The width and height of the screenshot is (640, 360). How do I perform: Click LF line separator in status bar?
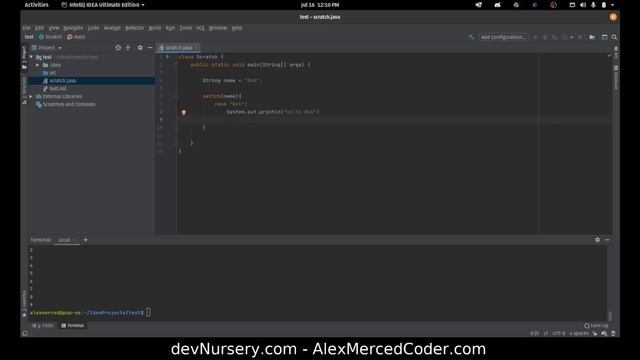coord(546,333)
